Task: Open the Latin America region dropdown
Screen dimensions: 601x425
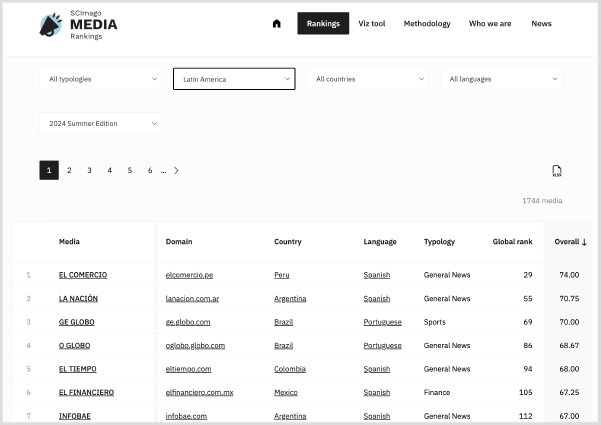Action: point(234,79)
